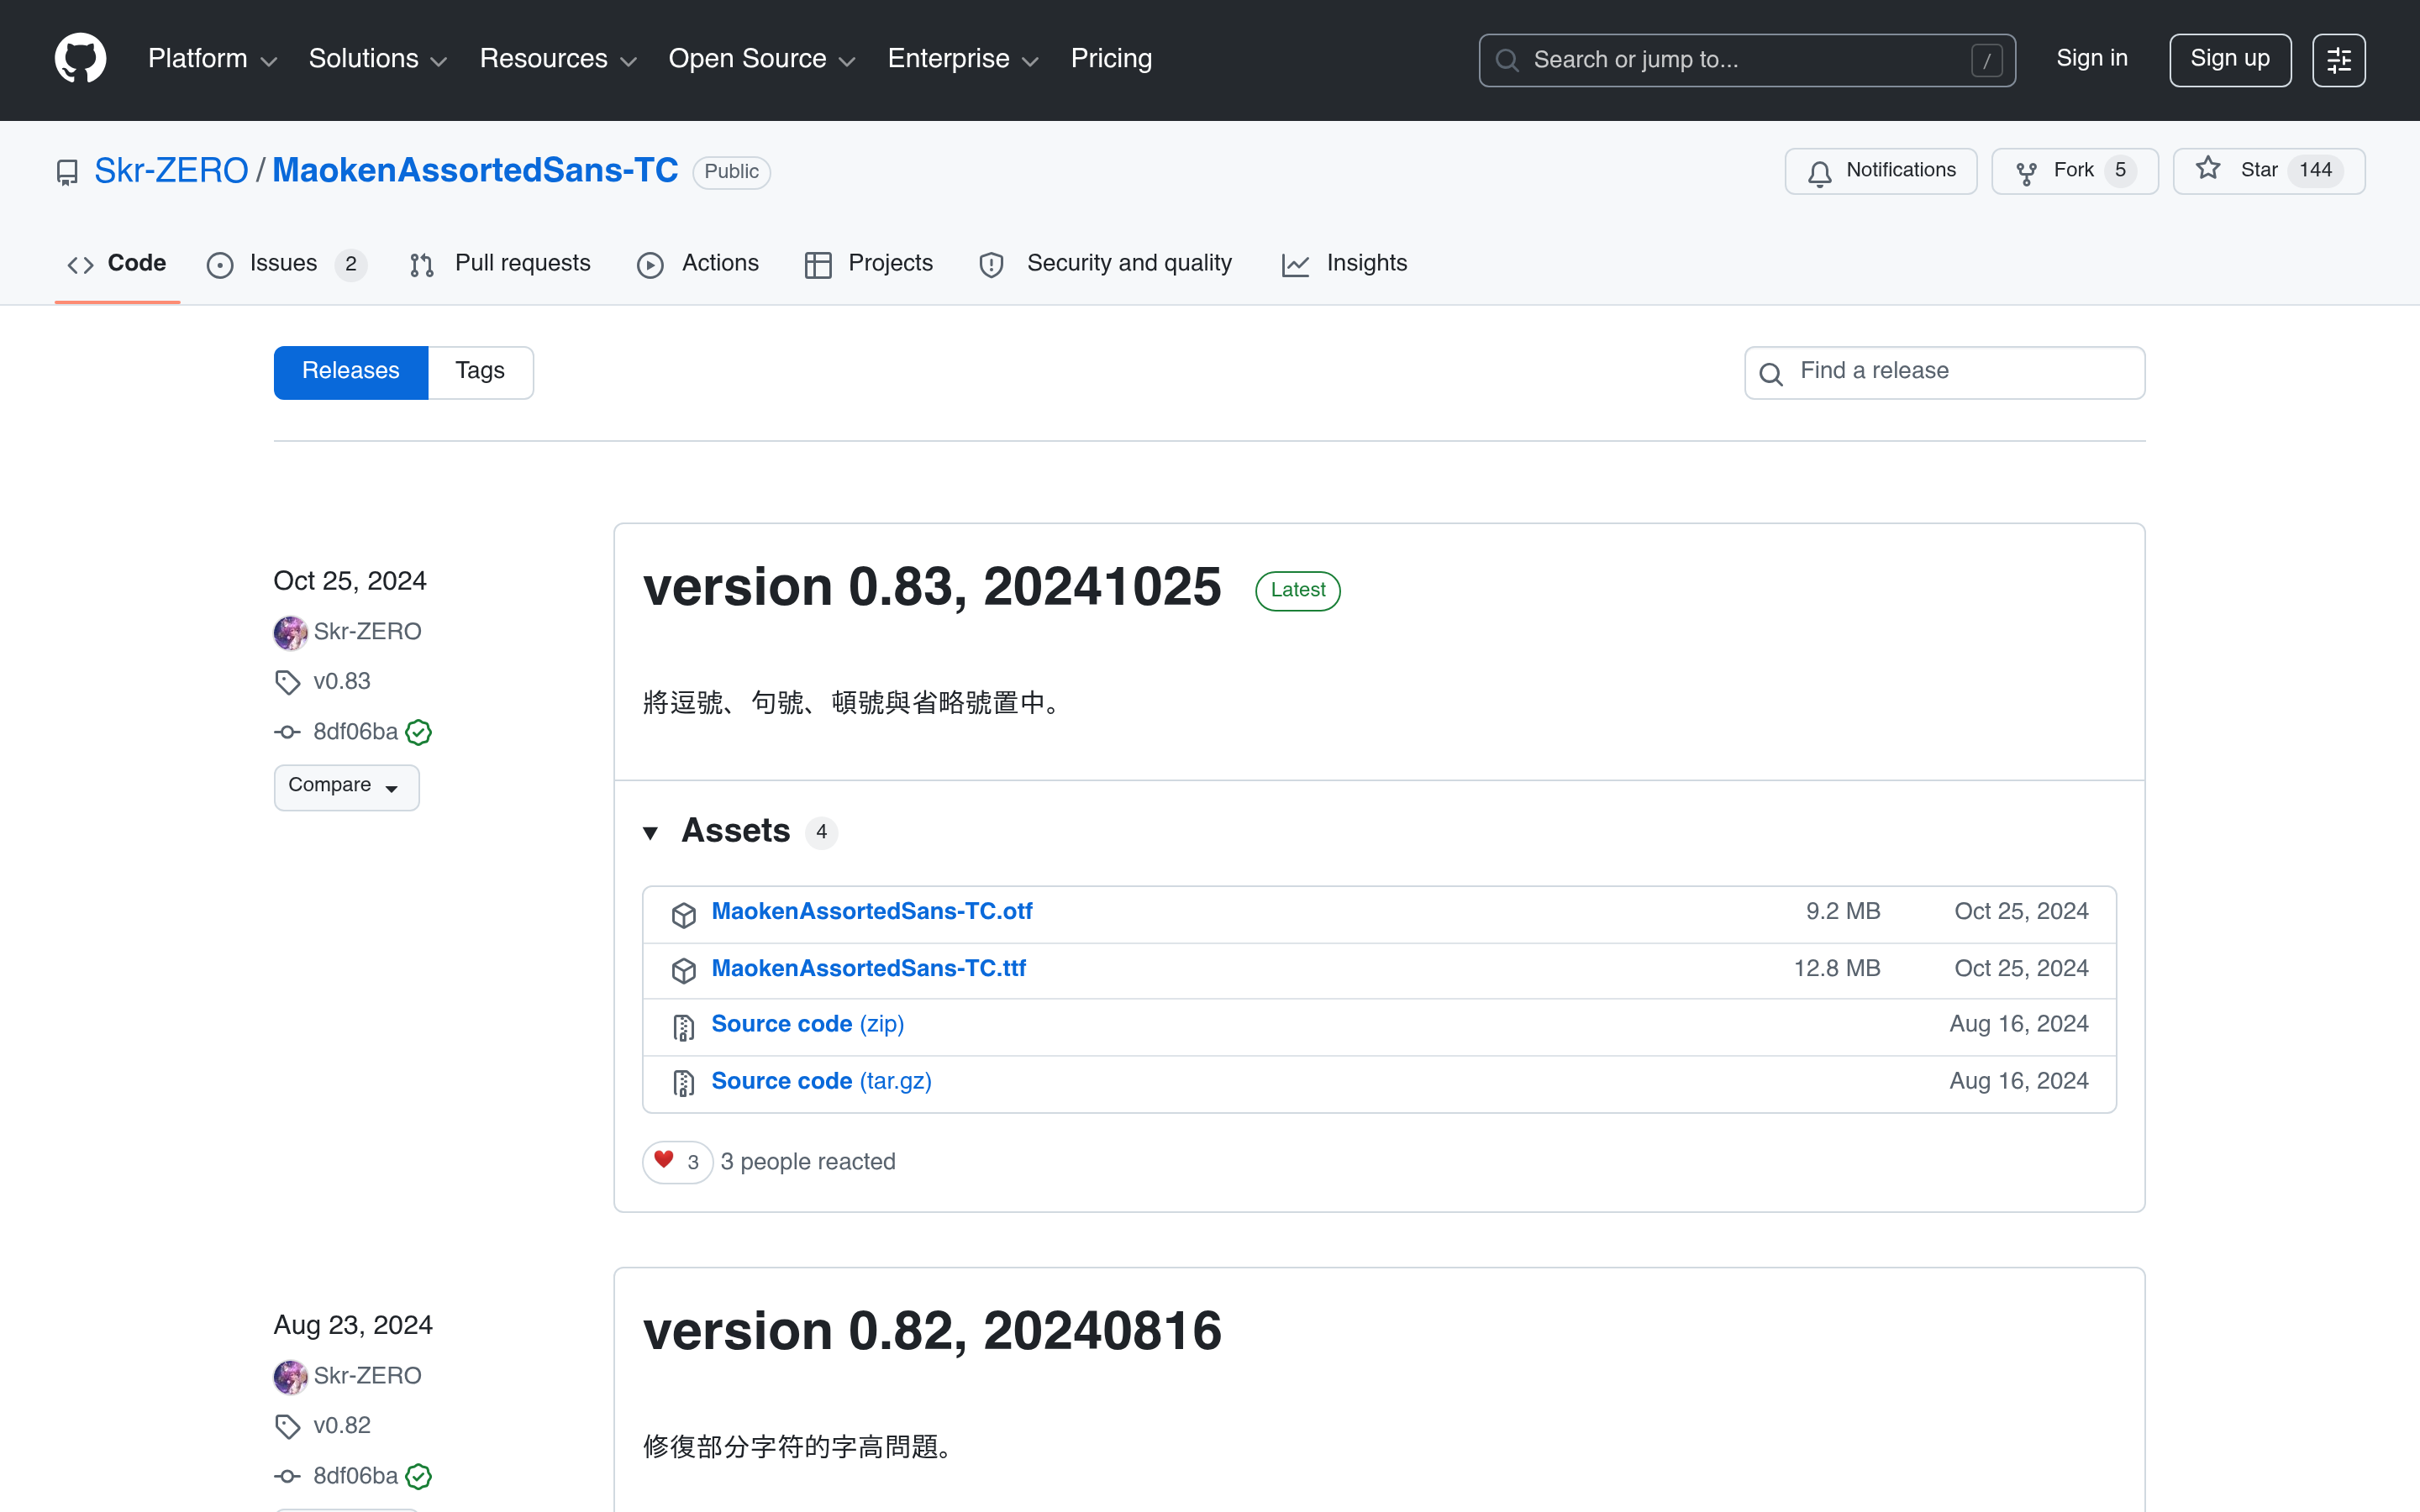Viewport: 2420px width, 1512px height.
Task: Open the Skr-ZERO owner profile link
Action: point(171,171)
